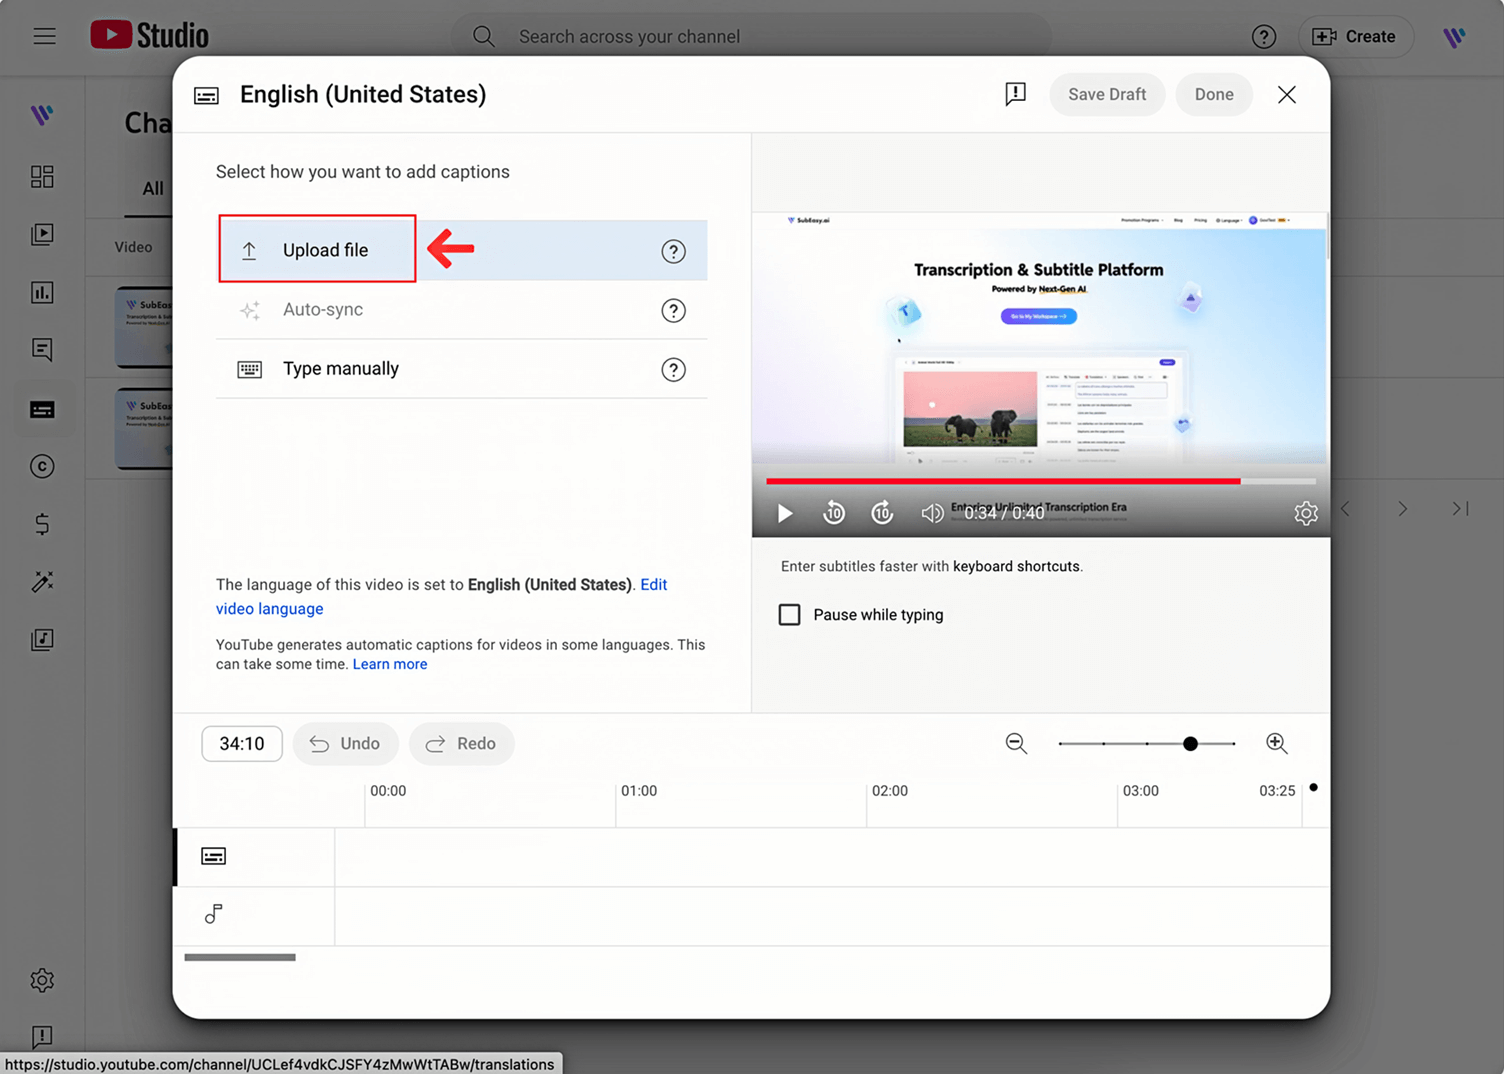Click the Send feedback icon in sidebar

pos(42,1036)
